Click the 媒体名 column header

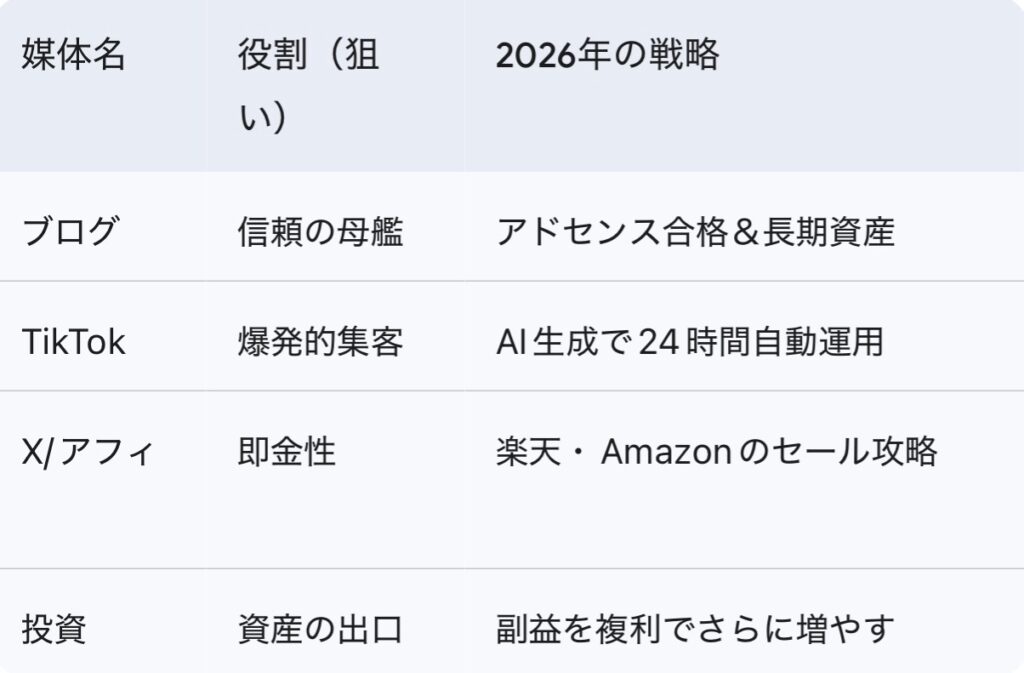point(74,56)
